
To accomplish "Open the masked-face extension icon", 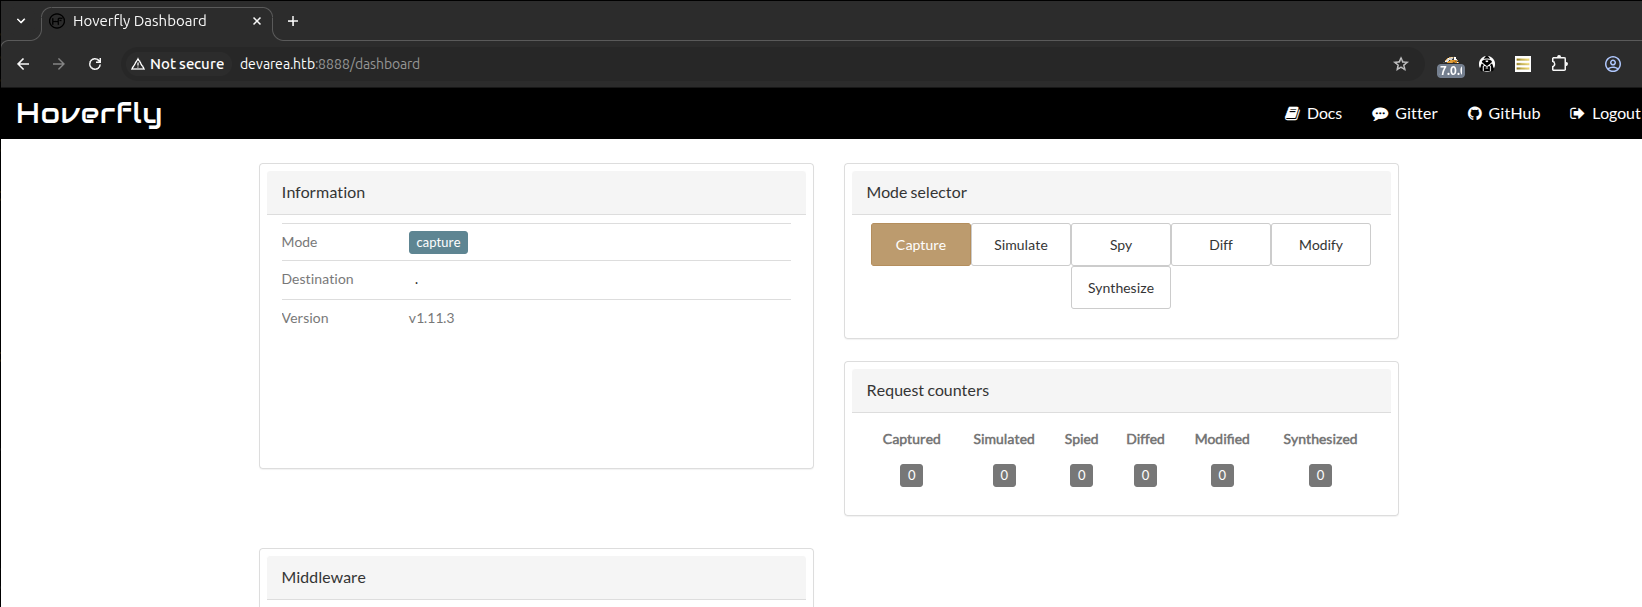I will [1487, 64].
